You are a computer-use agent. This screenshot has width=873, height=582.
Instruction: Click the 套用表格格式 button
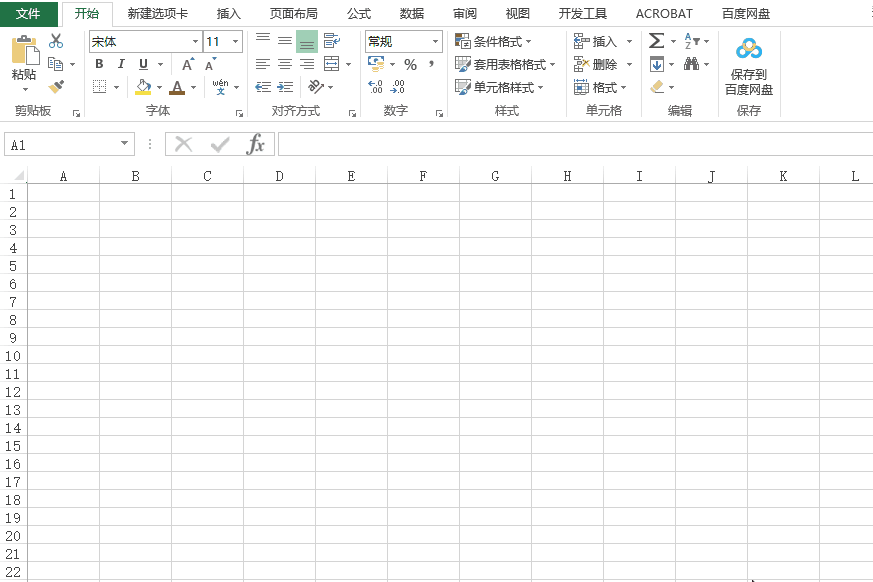[506, 64]
